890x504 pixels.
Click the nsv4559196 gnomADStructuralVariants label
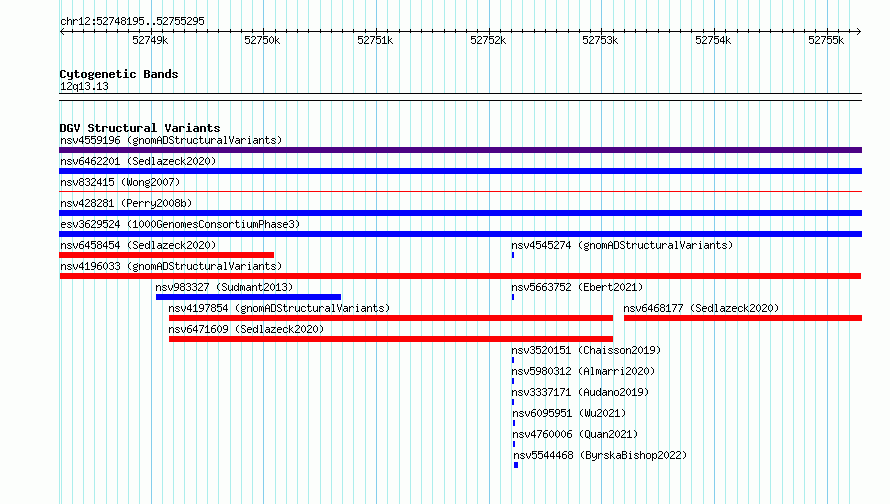pyautogui.click(x=171, y=140)
